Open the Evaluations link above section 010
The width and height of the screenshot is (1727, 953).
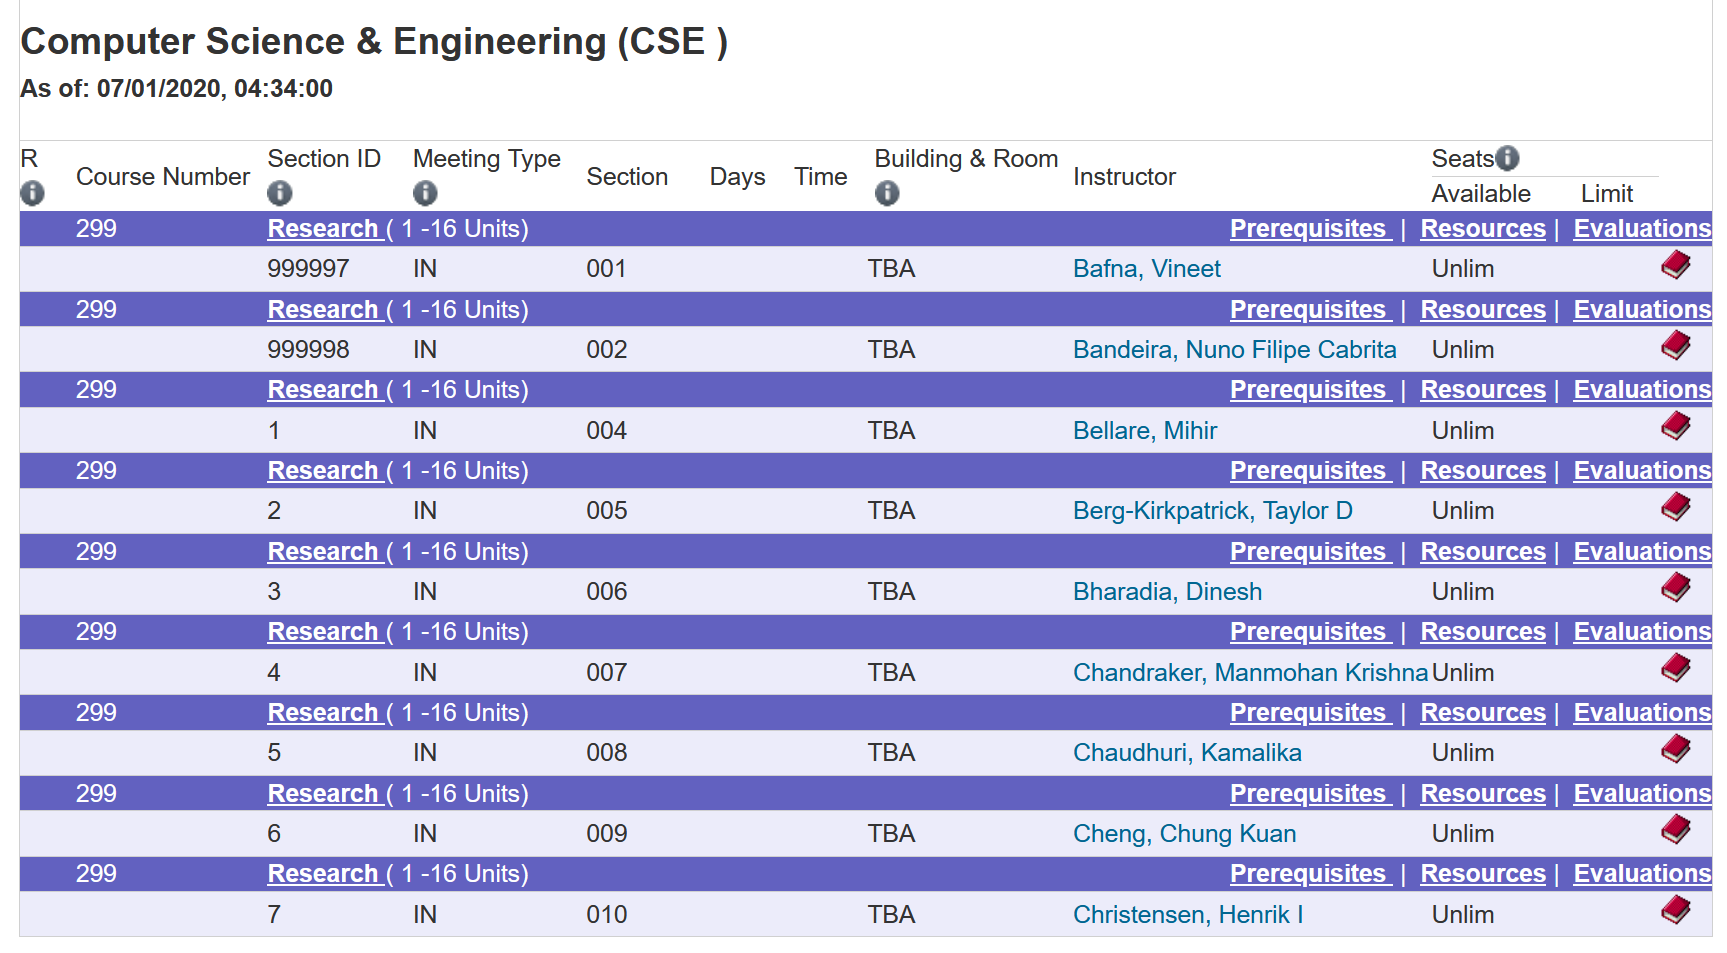coord(1642,874)
